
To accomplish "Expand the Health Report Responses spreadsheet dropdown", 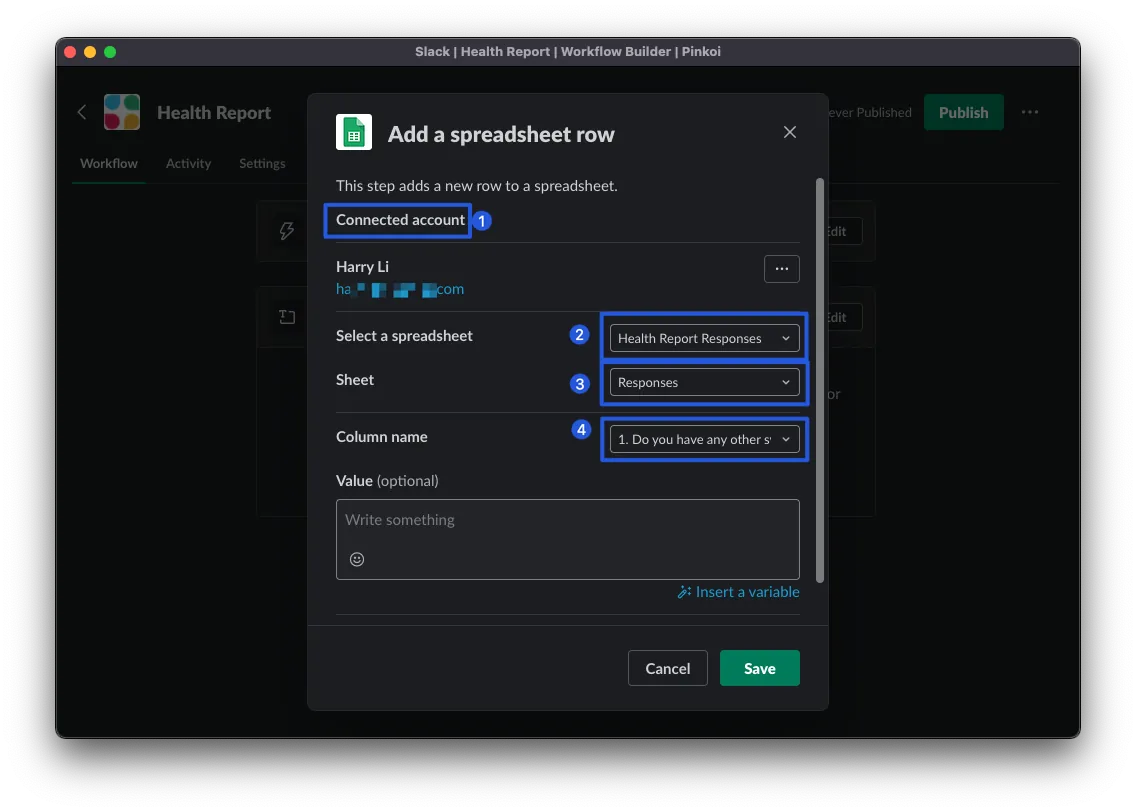I will click(704, 338).
